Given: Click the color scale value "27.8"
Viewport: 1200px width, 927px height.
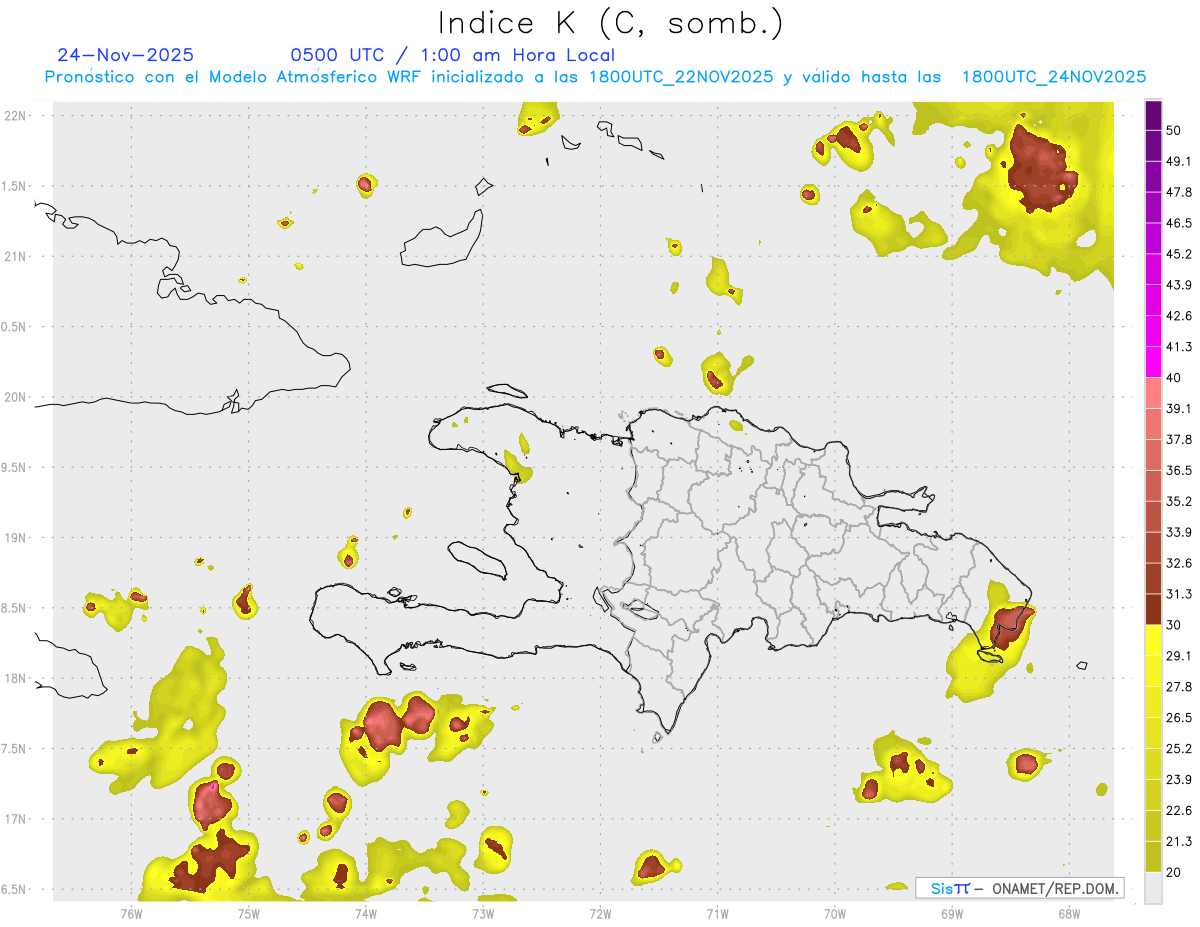Looking at the screenshot, I should pyautogui.click(x=1178, y=687).
